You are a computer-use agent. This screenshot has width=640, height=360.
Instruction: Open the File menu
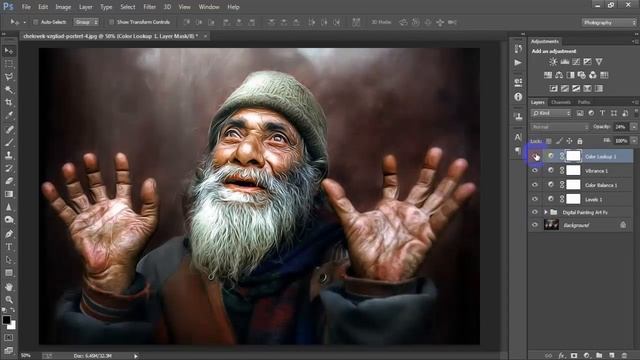coord(26,7)
